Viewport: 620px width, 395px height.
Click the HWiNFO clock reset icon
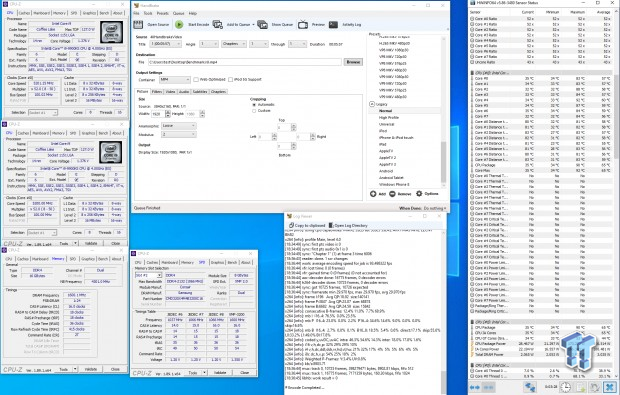(566, 387)
